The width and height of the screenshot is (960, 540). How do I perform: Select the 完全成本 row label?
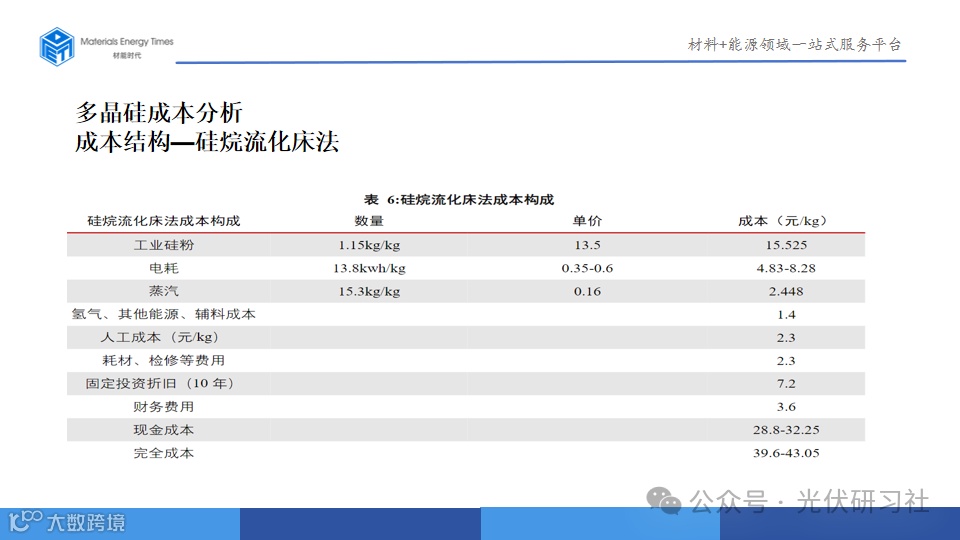click(x=164, y=453)
